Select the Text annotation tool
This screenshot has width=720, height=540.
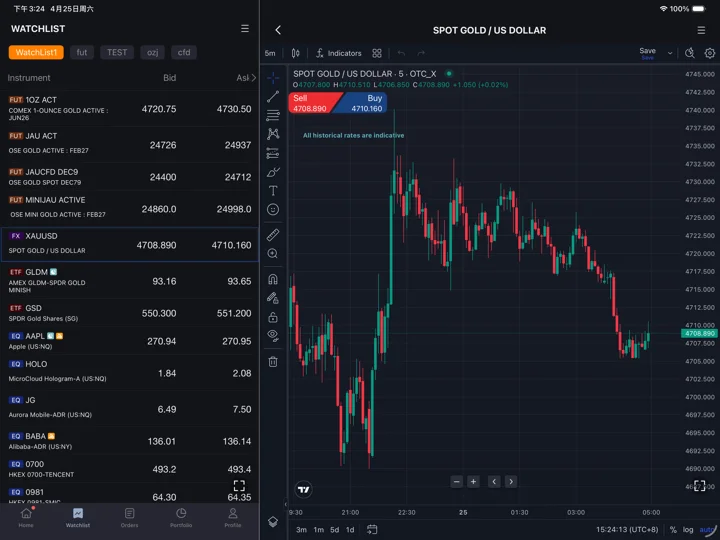tap(273, 191)
